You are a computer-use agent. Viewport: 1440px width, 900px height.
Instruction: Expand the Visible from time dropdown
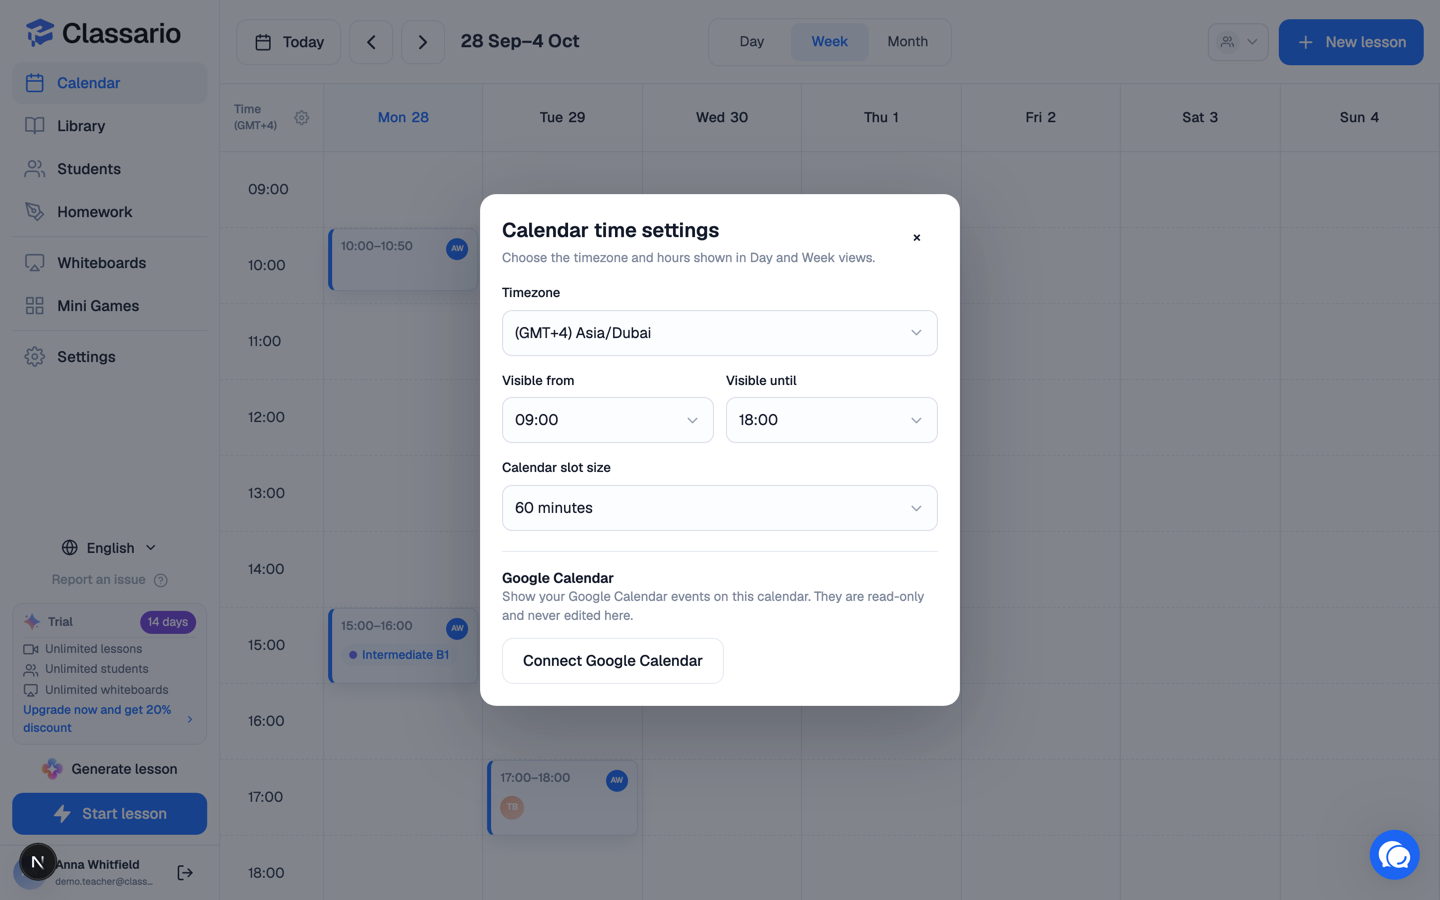pos(607,420)
